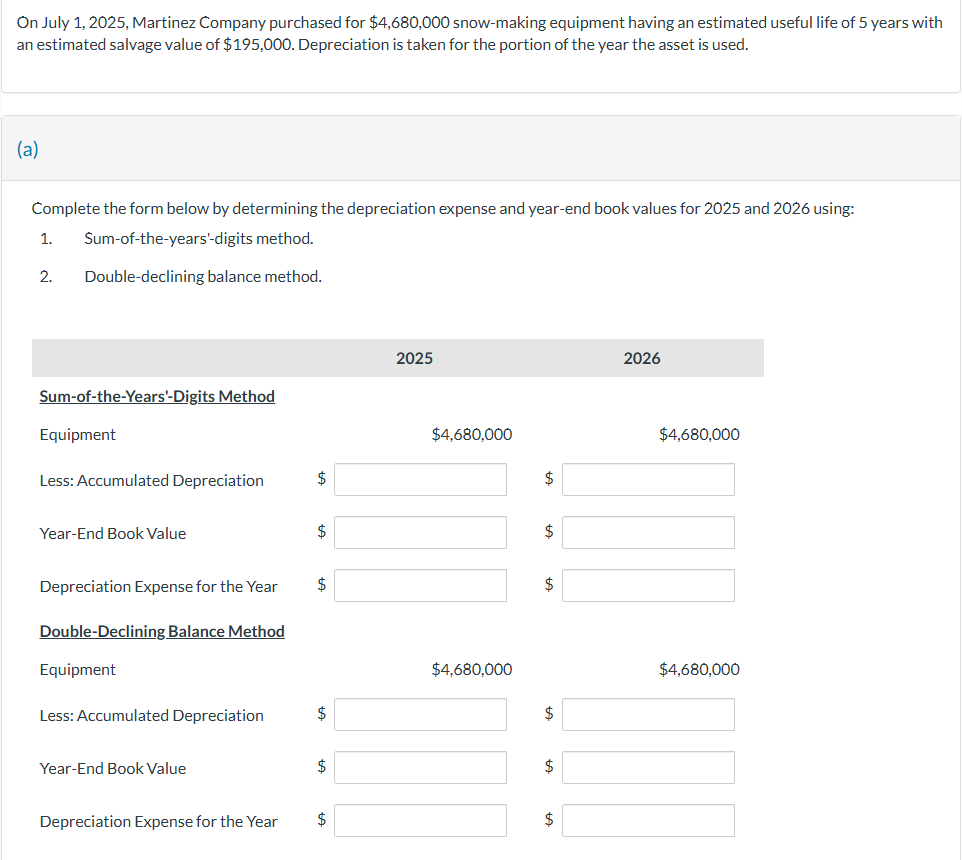The width and height of the screenshot is (962, 860).
Task: Click the 2025 Equipment value $4,680,000 under Double-Declining
Action: point(471,669)
